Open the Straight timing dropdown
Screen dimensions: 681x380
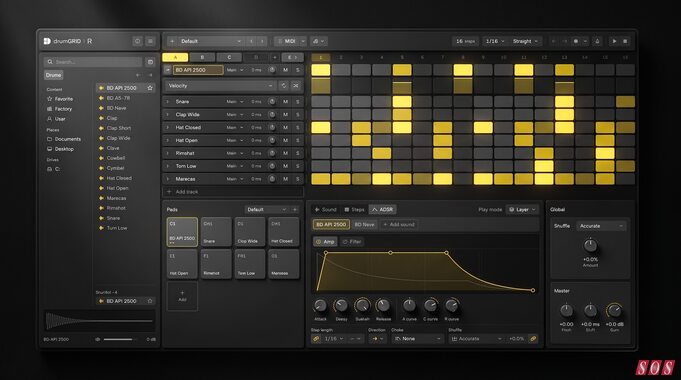tap(525, 41)
